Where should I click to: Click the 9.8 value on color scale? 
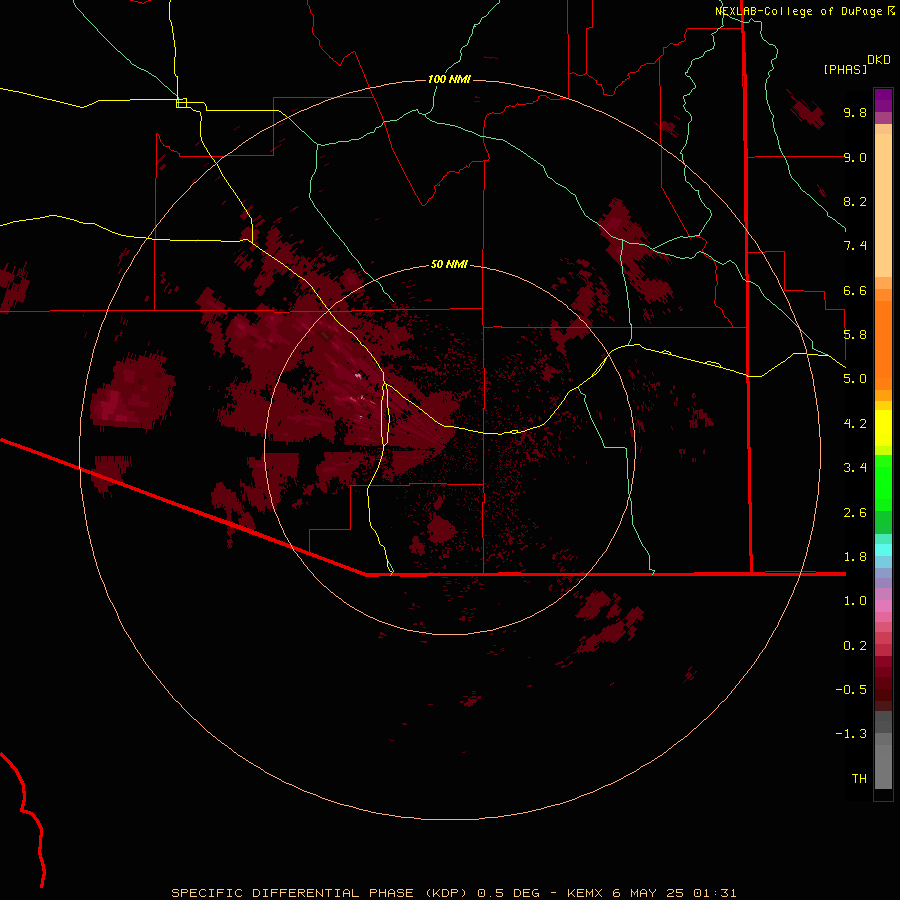pos(855,112)
